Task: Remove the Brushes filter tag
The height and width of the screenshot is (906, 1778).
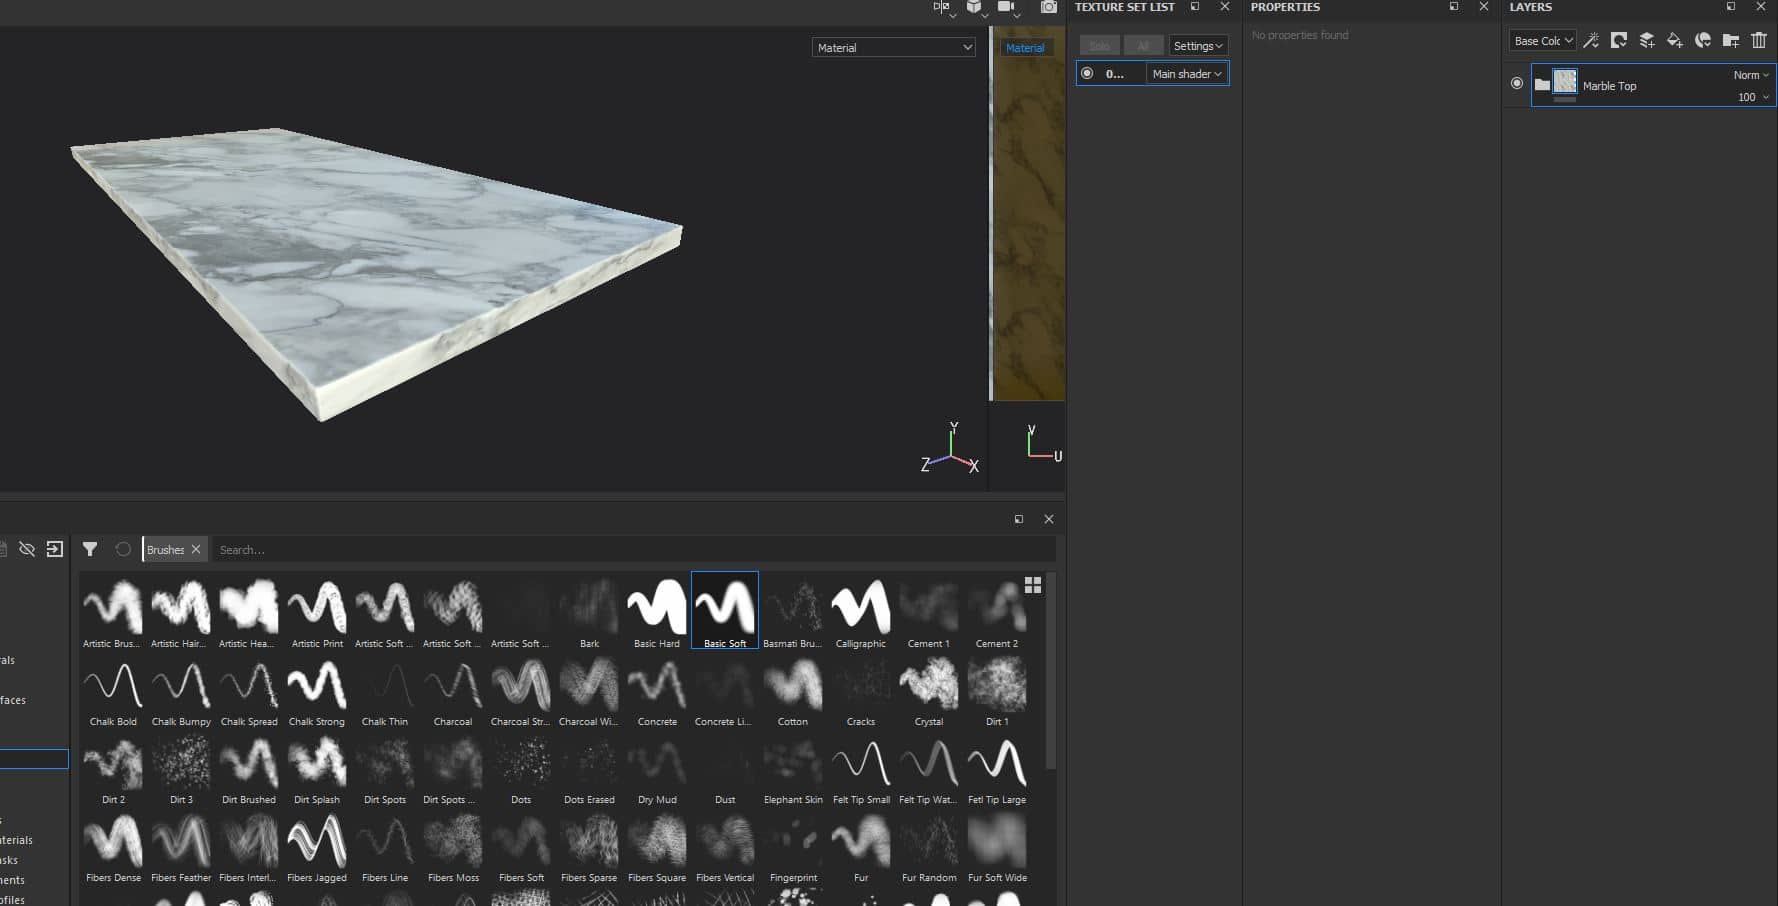Action: (196, 549)
